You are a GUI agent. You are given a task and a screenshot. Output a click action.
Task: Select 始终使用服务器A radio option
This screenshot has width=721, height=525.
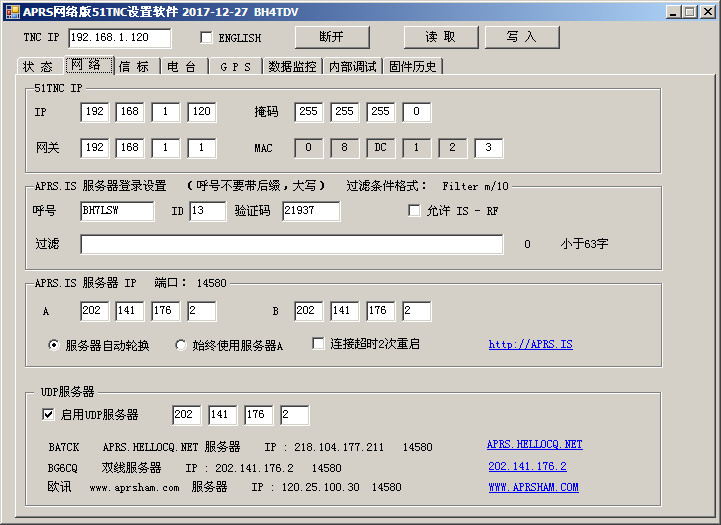click(x=181, y=345)
